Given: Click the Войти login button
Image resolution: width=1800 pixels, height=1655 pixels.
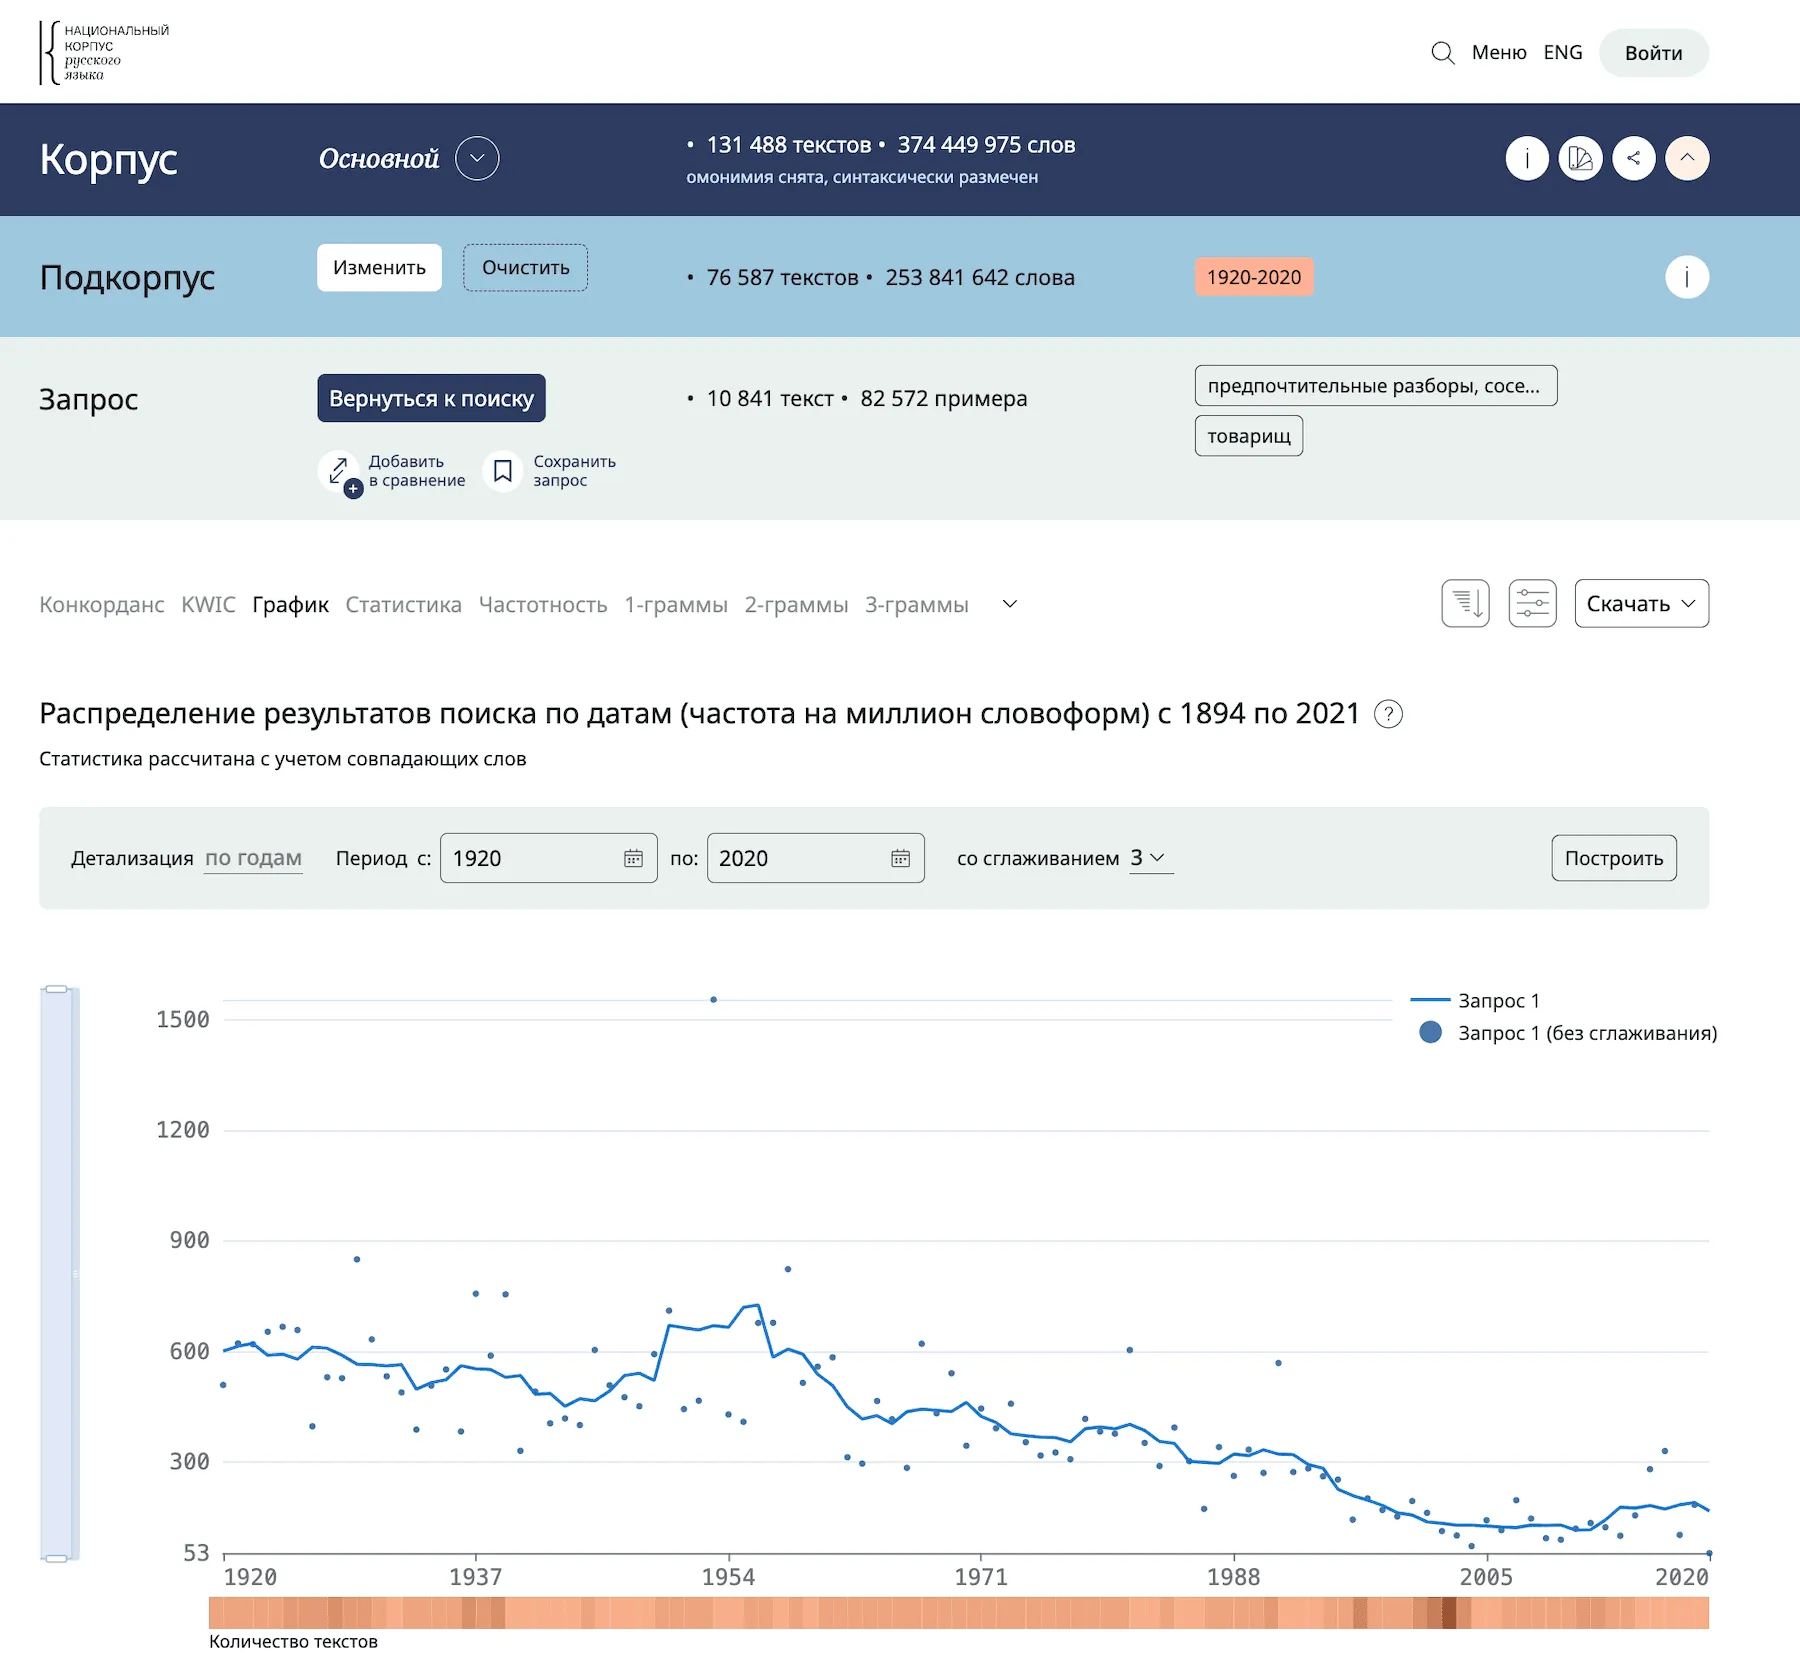Looking at the screenshot, I should 1653,53.
